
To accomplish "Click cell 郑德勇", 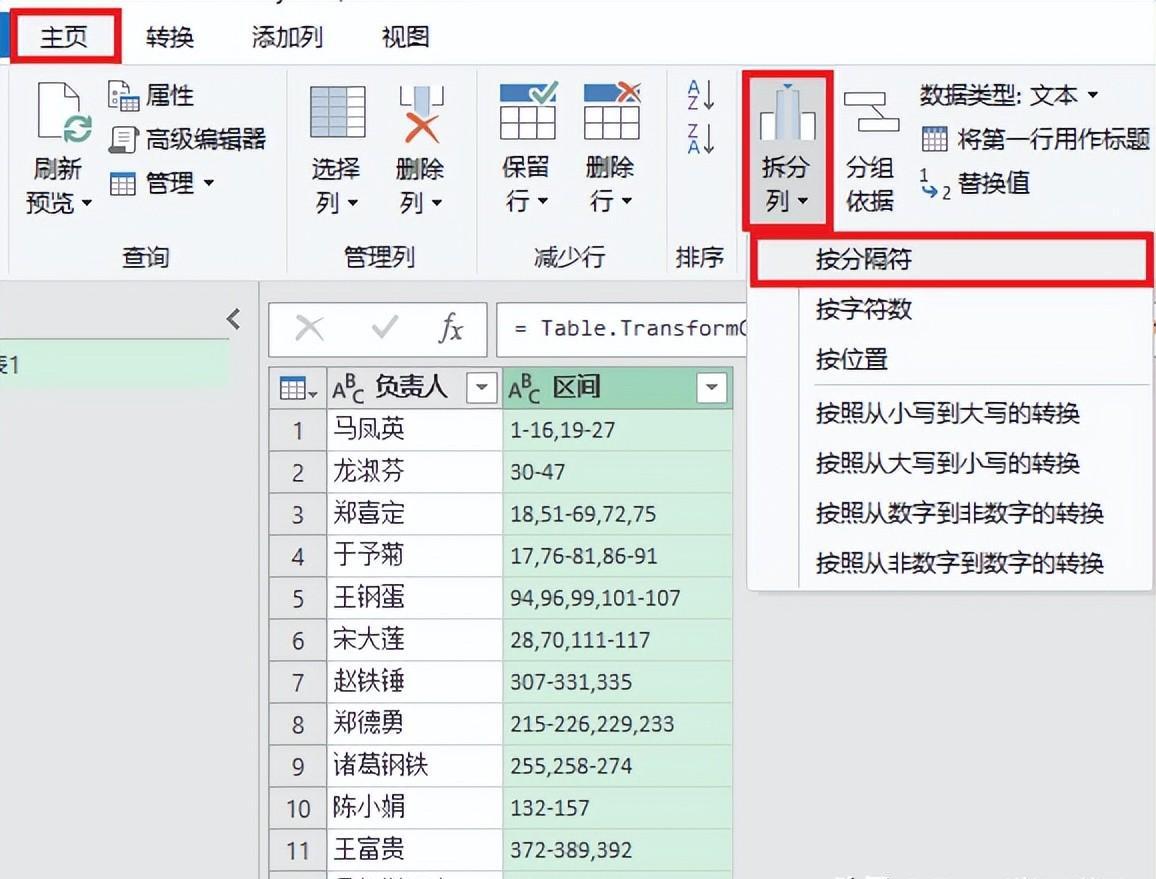I will (414, 723).
